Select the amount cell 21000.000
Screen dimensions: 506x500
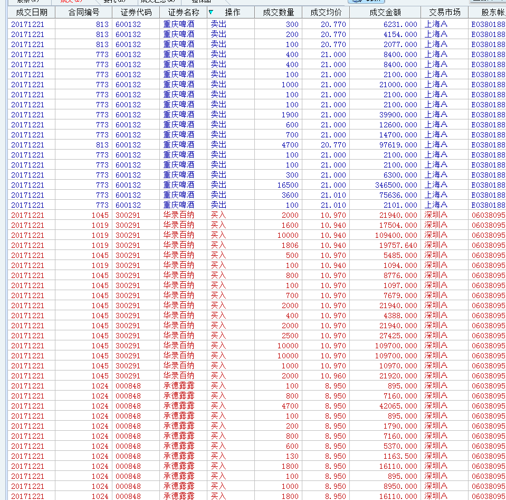click(398, 85)
